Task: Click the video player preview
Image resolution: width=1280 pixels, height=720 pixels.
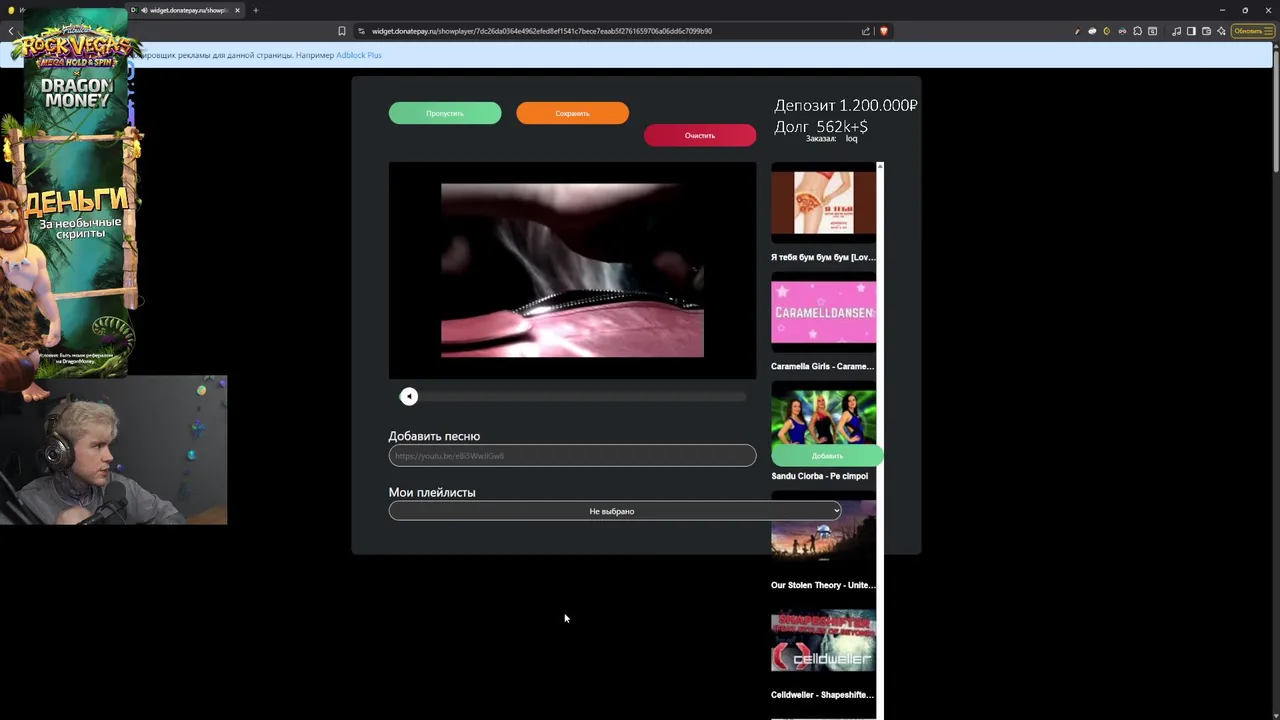Action: click(x=572, y=270)
